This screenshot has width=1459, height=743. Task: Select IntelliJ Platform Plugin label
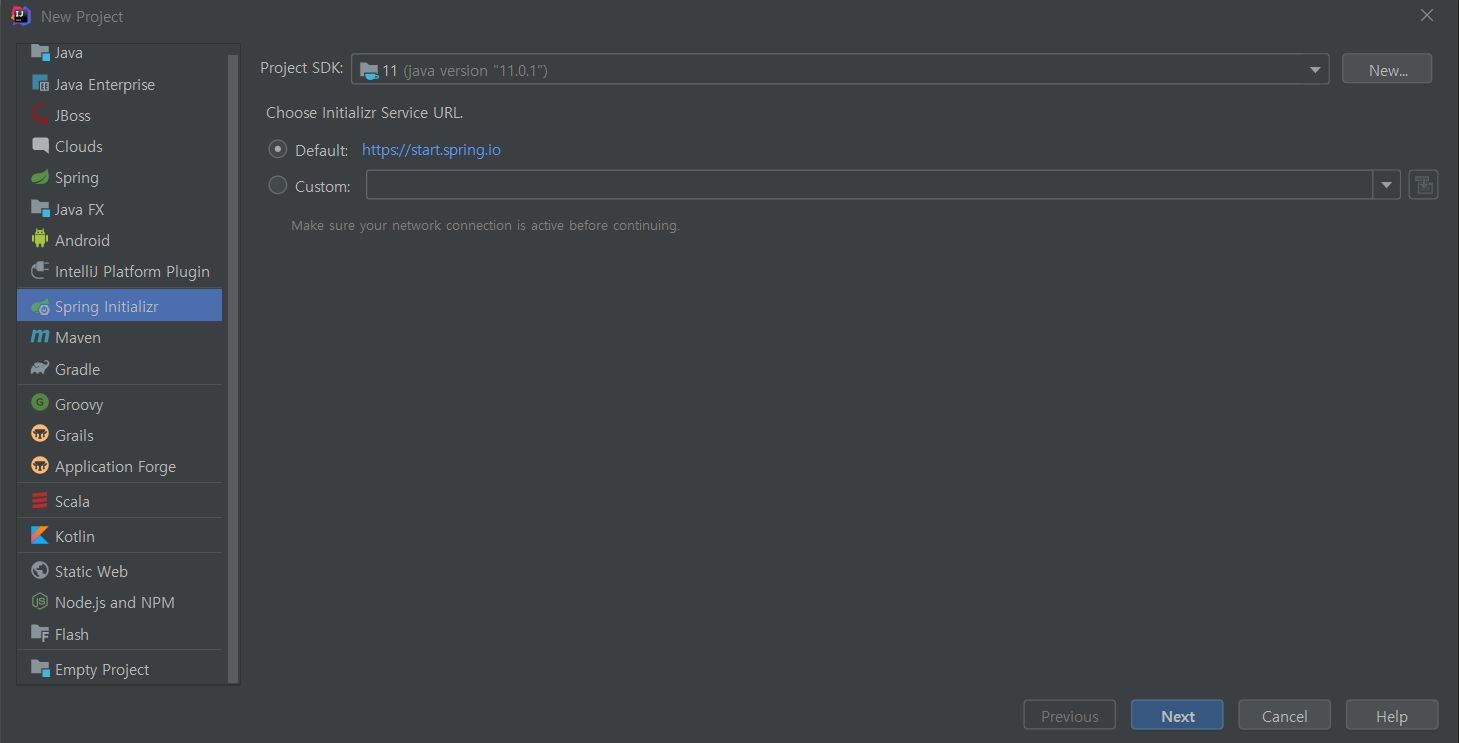[132, 271]
